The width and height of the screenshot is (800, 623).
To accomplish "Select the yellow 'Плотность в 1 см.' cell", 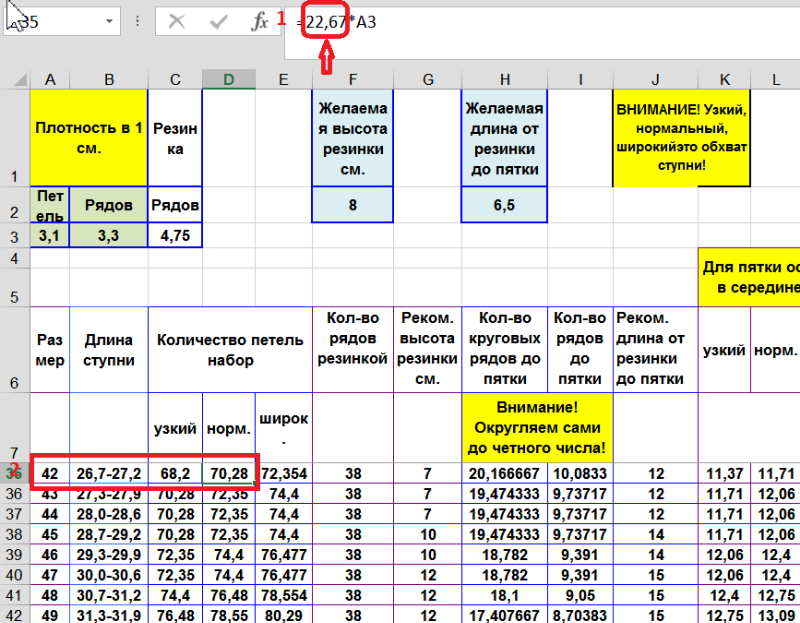I will (89, 137).
